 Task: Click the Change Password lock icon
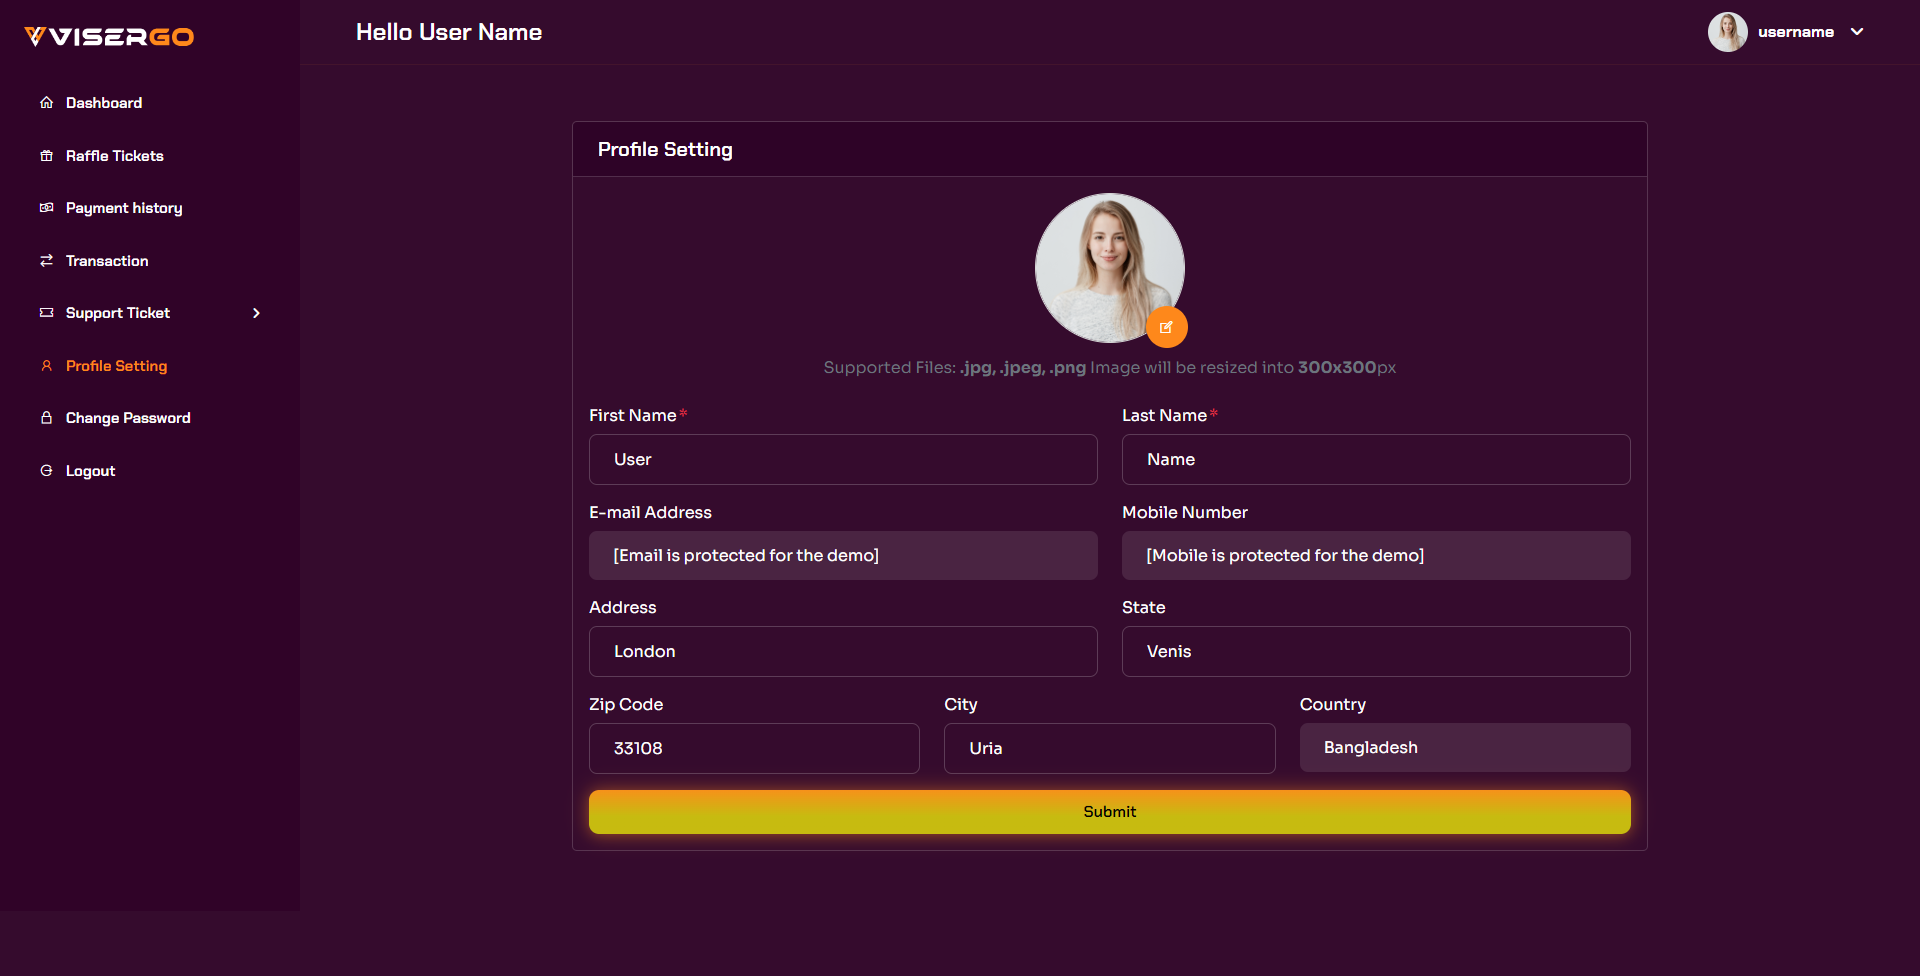pyautogui.click(x=46, y=418)
